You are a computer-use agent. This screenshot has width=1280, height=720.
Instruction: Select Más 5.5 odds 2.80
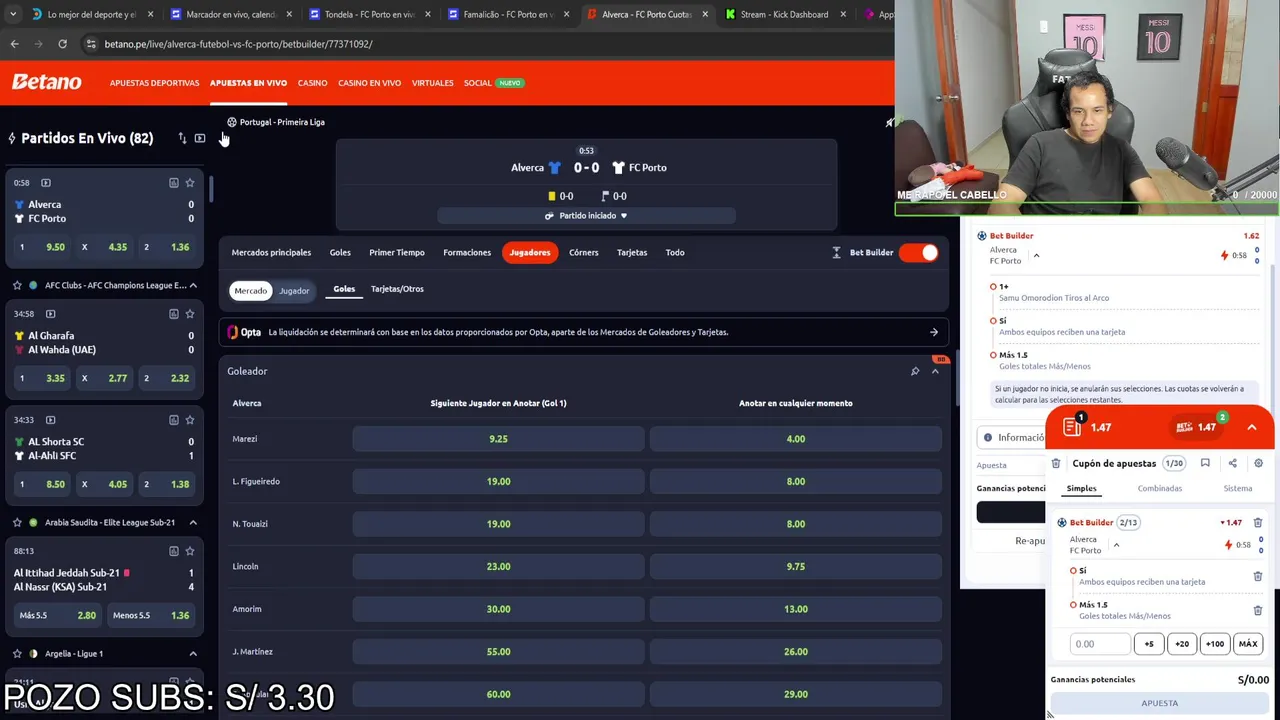pos(57,615)
